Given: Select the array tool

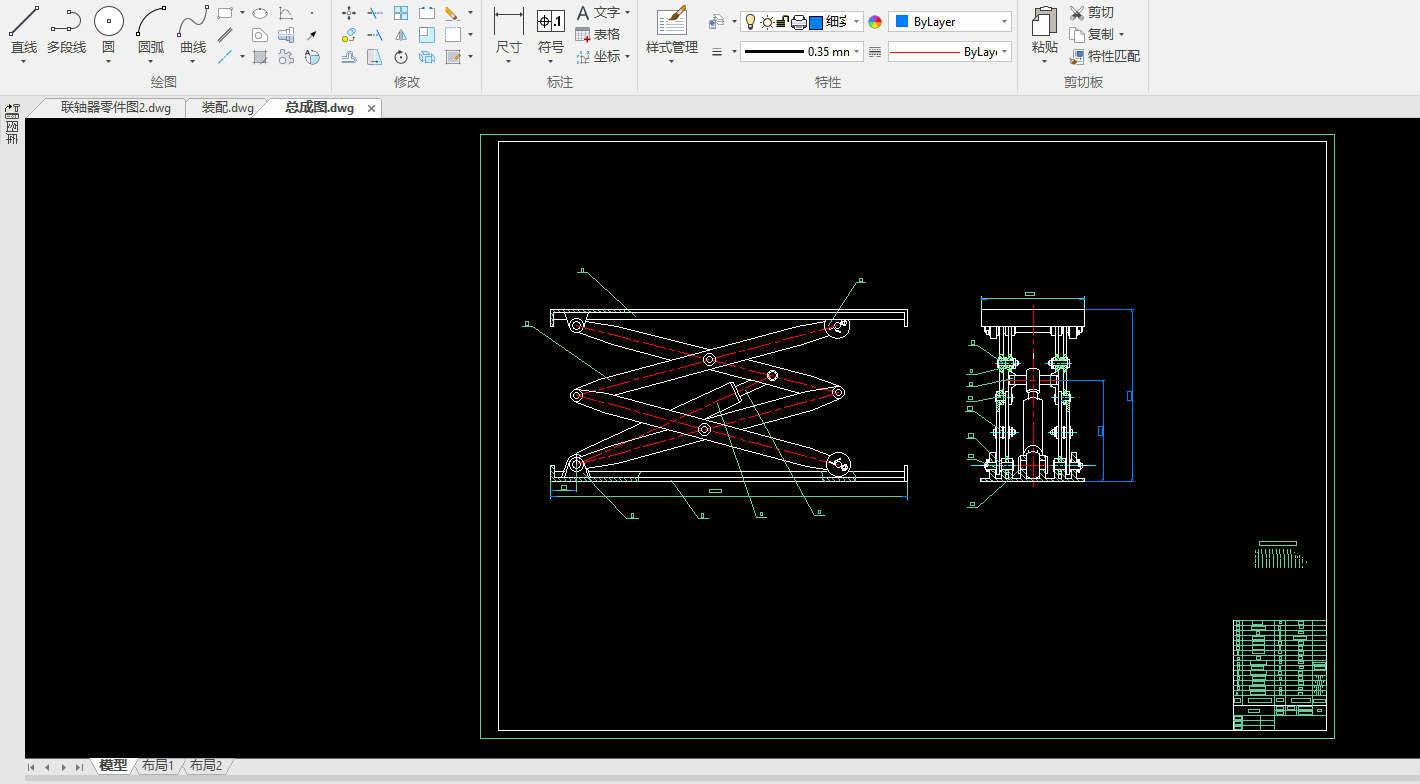Looking at the screenshot, I should point(401,13).
